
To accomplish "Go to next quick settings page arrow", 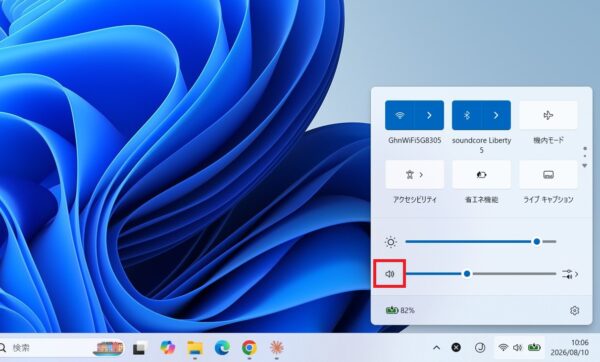I will (x=585, y=166).
